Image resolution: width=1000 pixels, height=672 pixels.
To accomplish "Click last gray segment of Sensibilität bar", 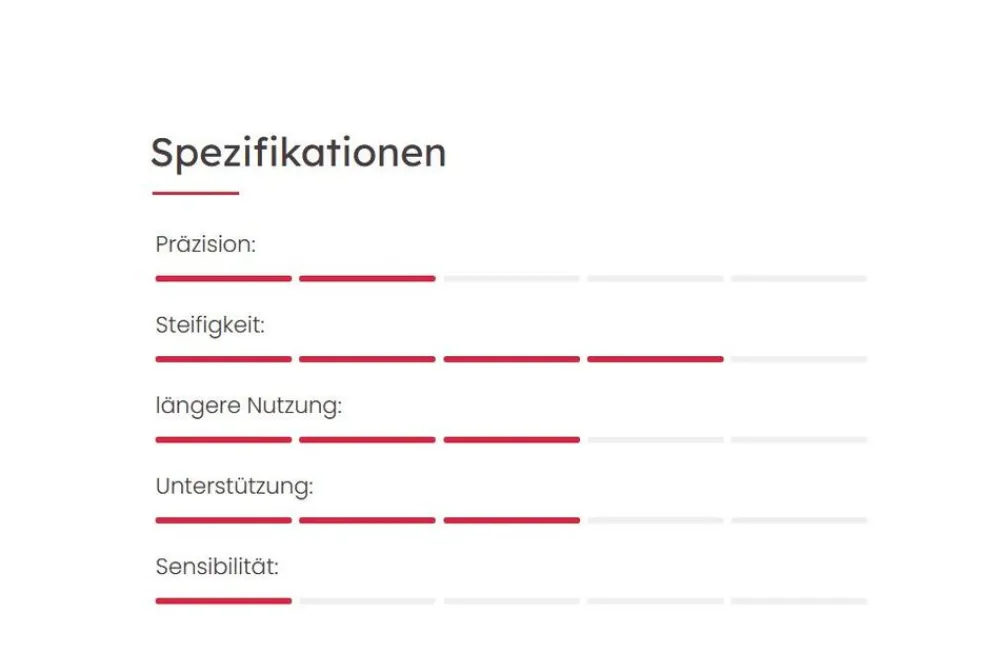I will click(798, 601).
